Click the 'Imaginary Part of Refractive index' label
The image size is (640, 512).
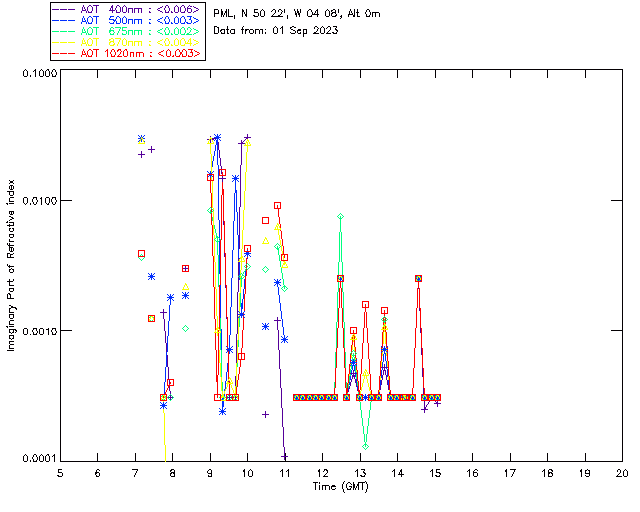click(11, 265)
